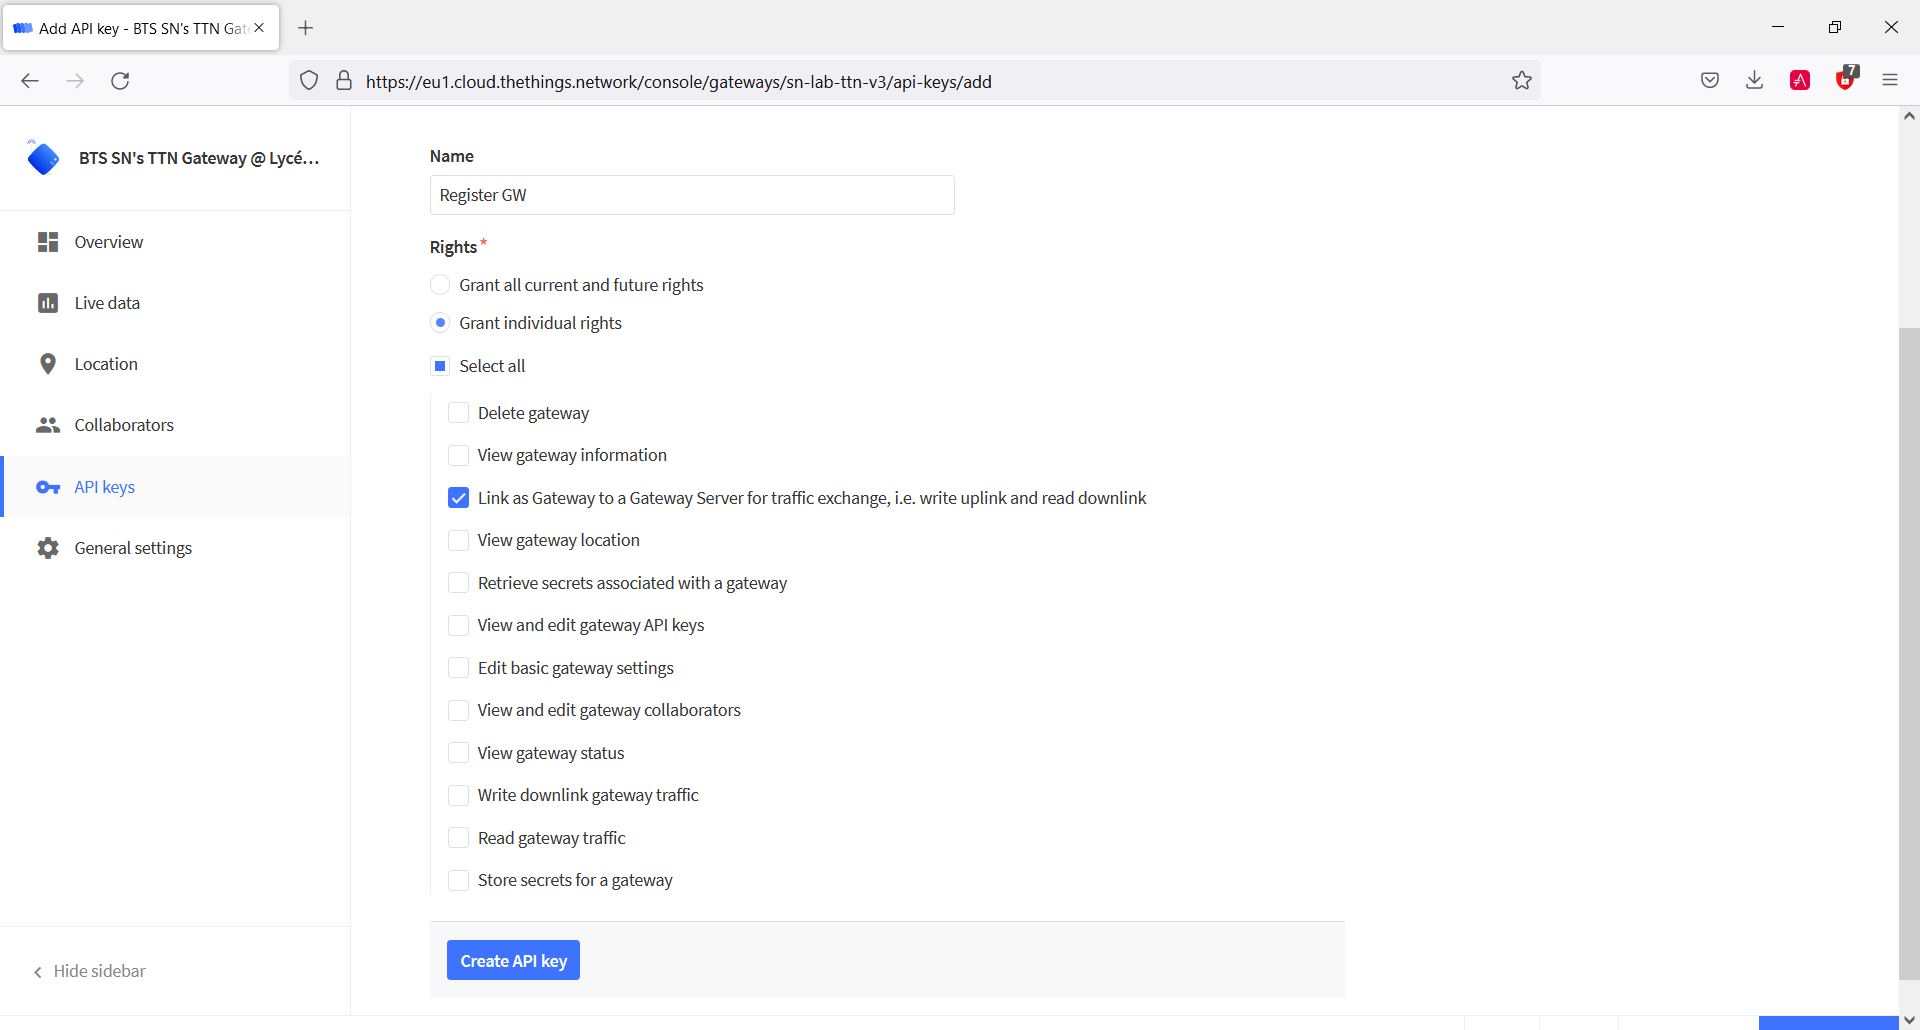Check View gateway status right

tap(458, 753)
